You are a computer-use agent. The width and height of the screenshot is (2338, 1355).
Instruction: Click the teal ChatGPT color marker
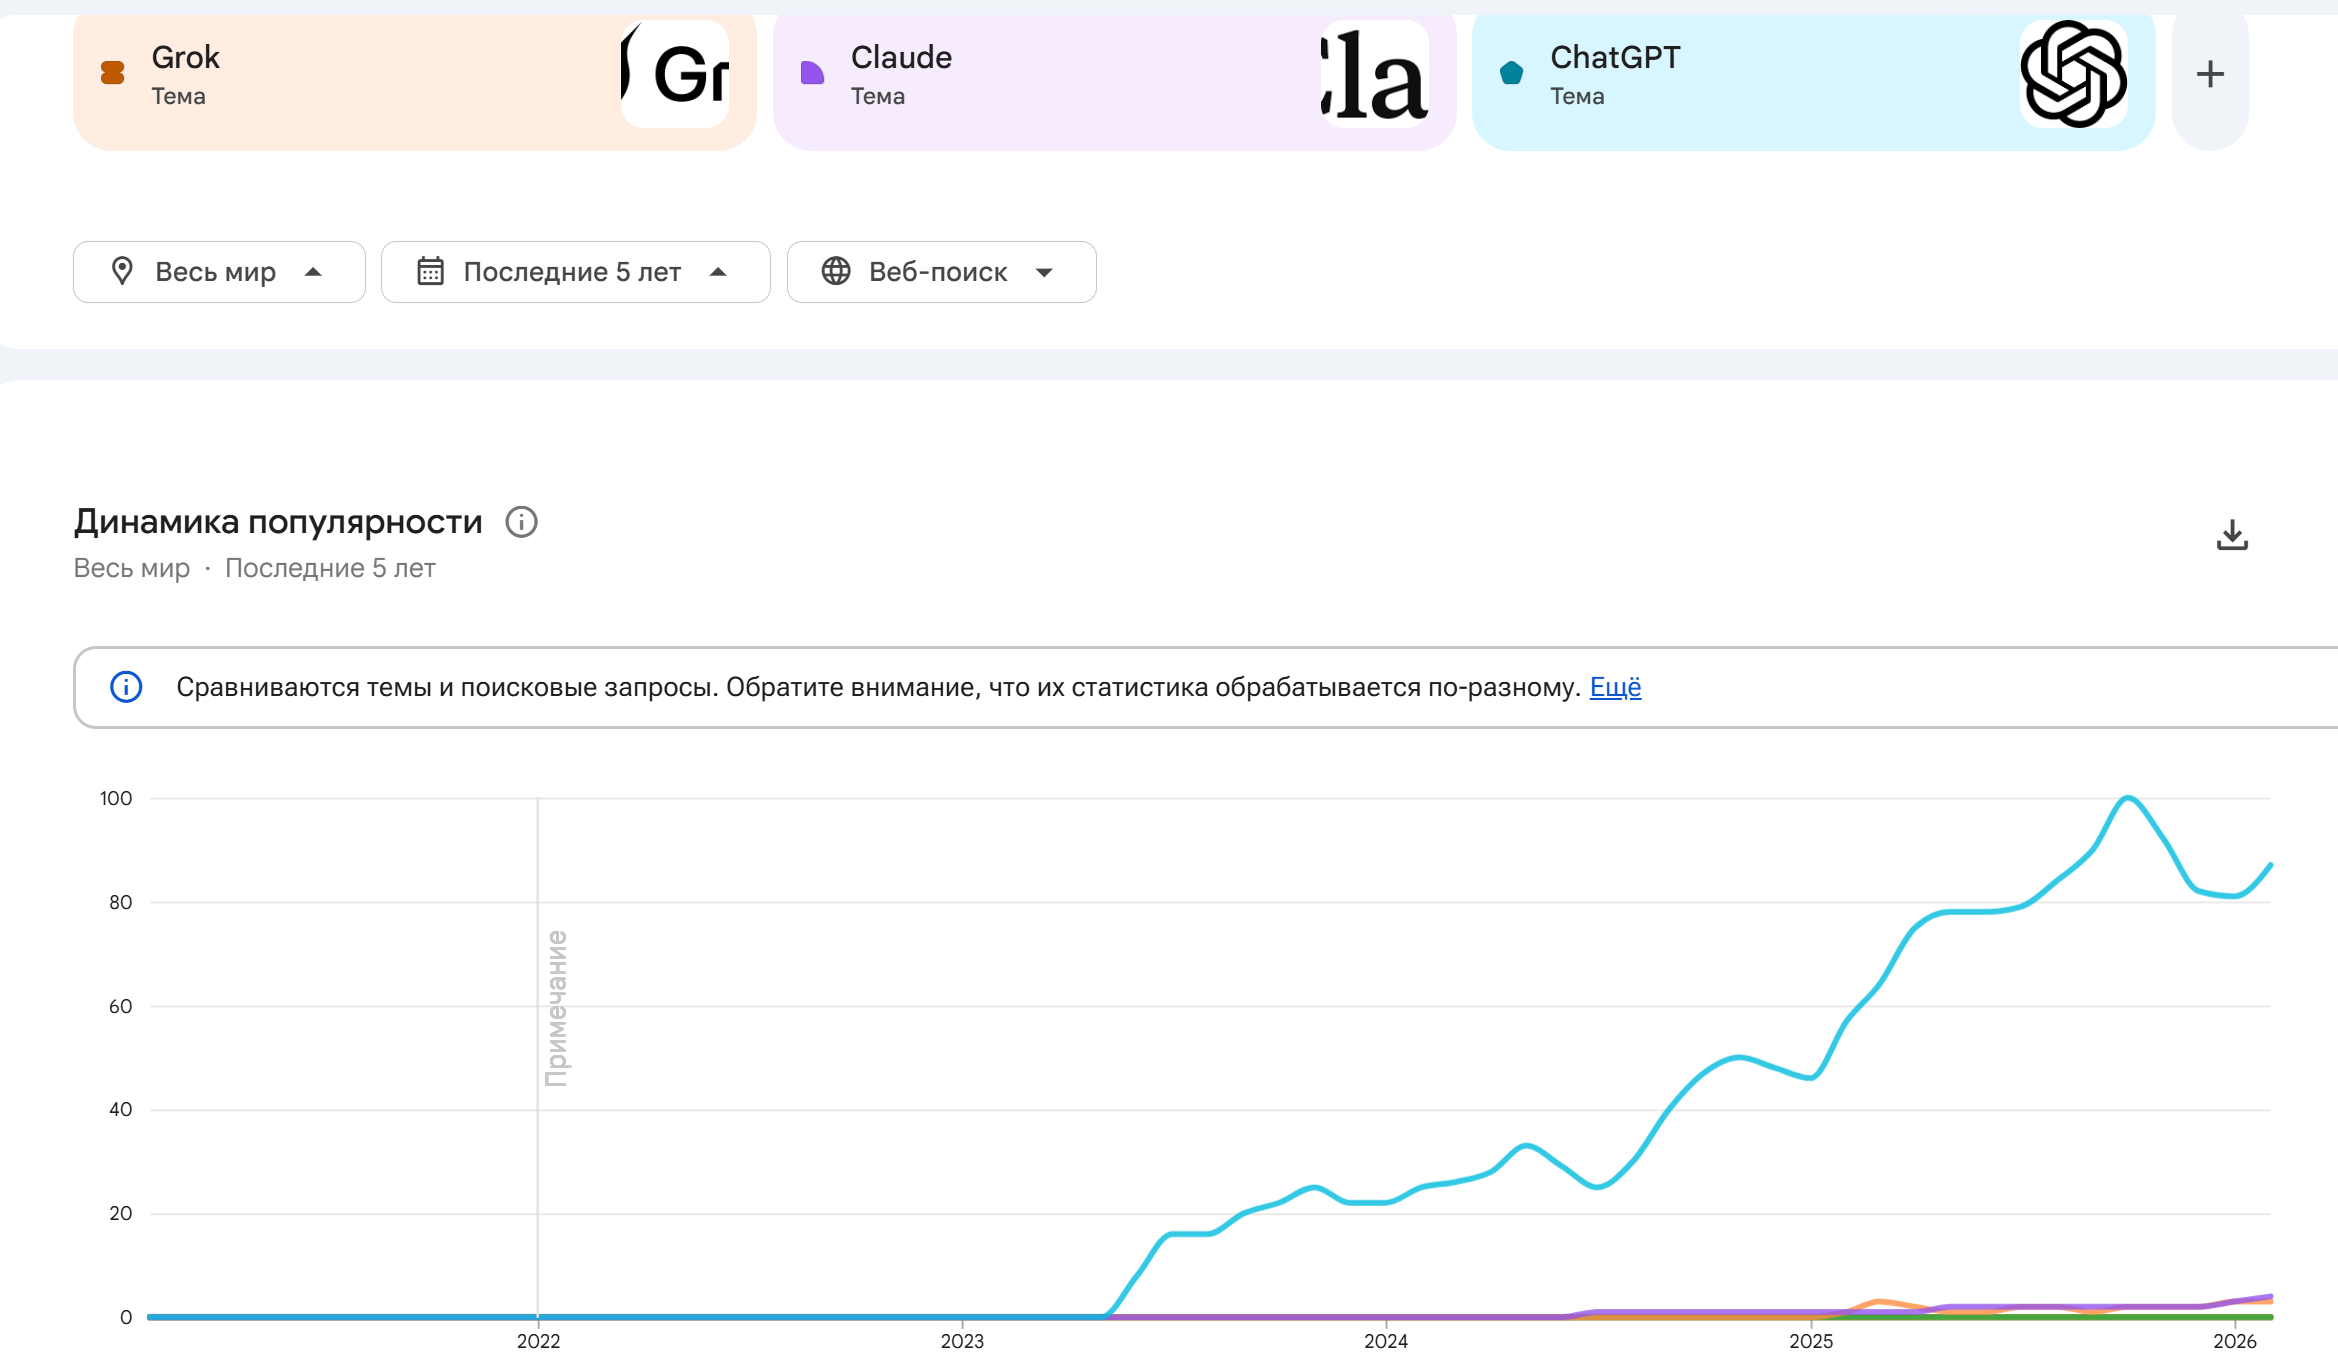click(x=1511, y=73)
